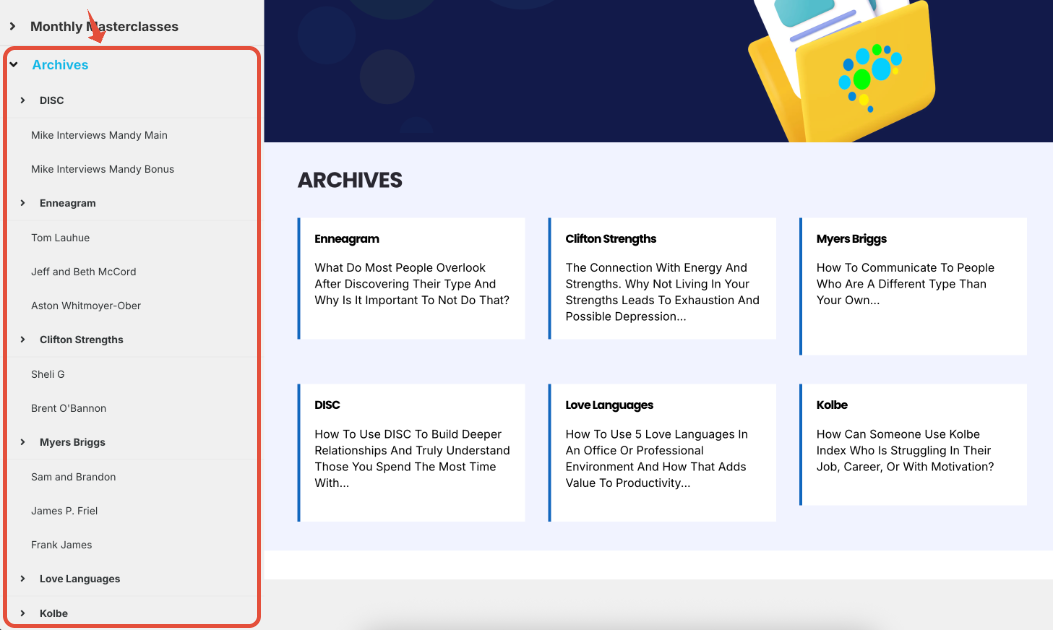This screenshot has width=1053, height=630.
Task: Open the Monthly Masterclasses menu label
Action: (x=104, y=26)
